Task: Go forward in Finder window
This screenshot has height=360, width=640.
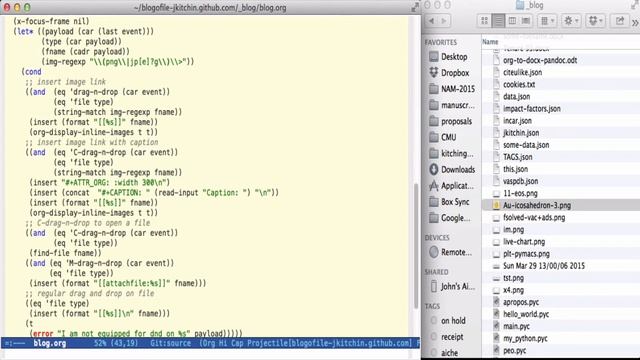Action: [444, 20]
